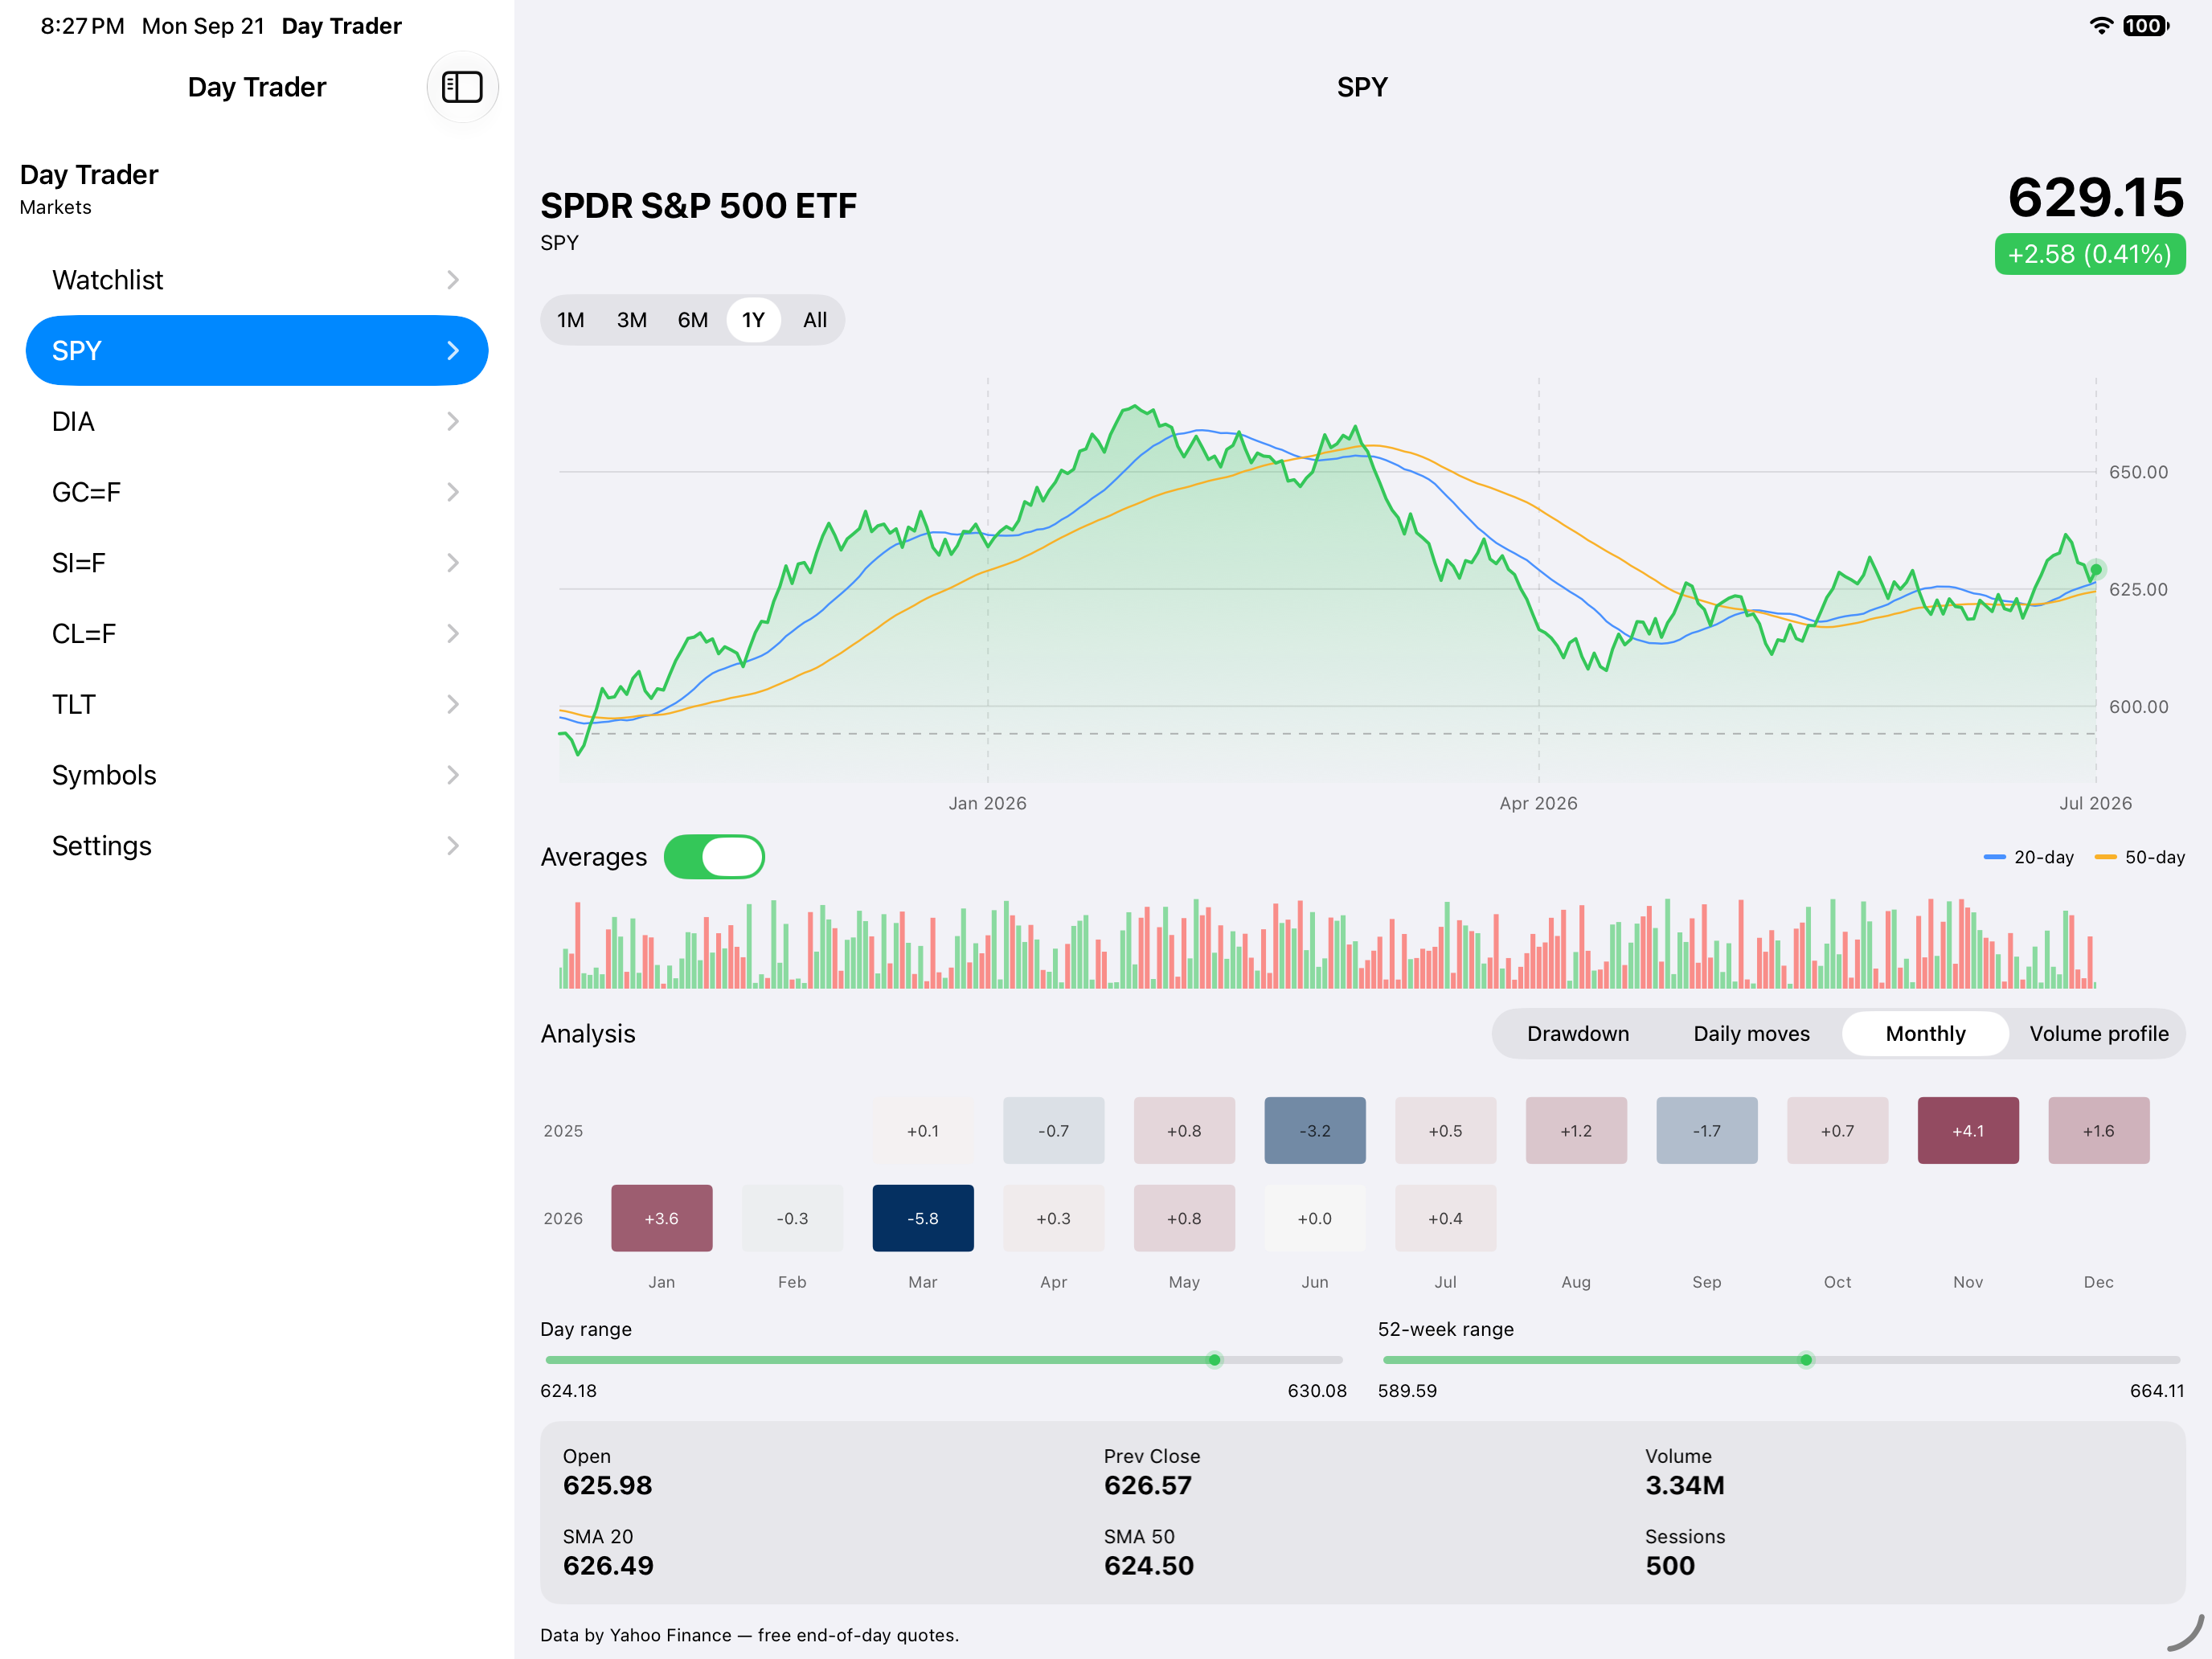The height and width of the screenshot is (1659, 2212).
Task: Select the All chart range
Action: pyautogui.click(x=815, y=320)
